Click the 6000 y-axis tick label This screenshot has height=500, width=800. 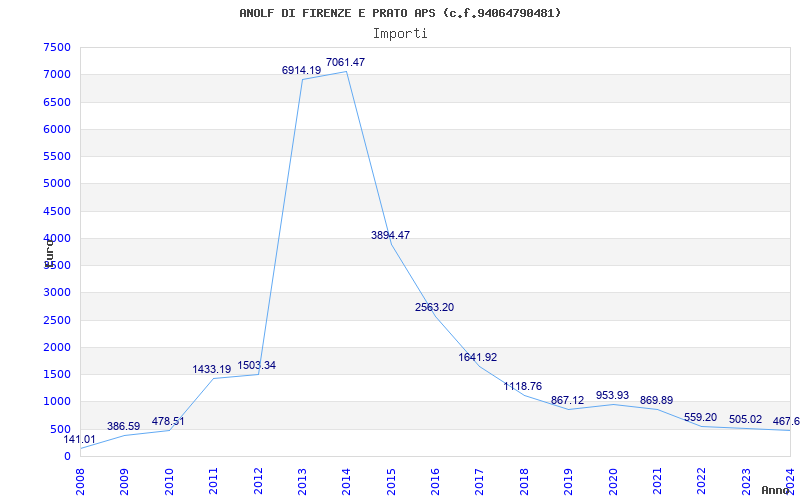(57, 129)
